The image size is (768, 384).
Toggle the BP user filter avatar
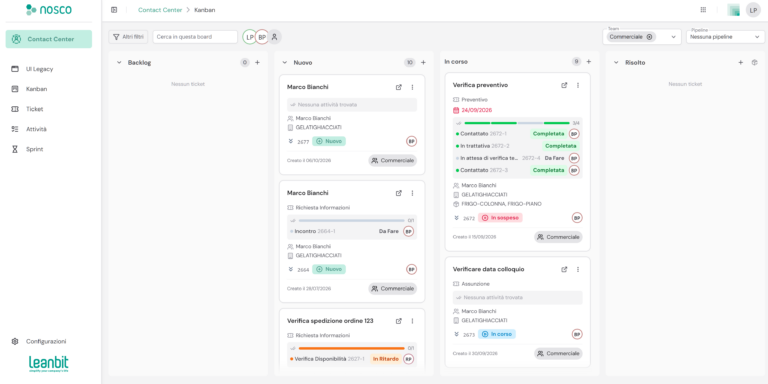pyautogui.click(x=262, y=37)
